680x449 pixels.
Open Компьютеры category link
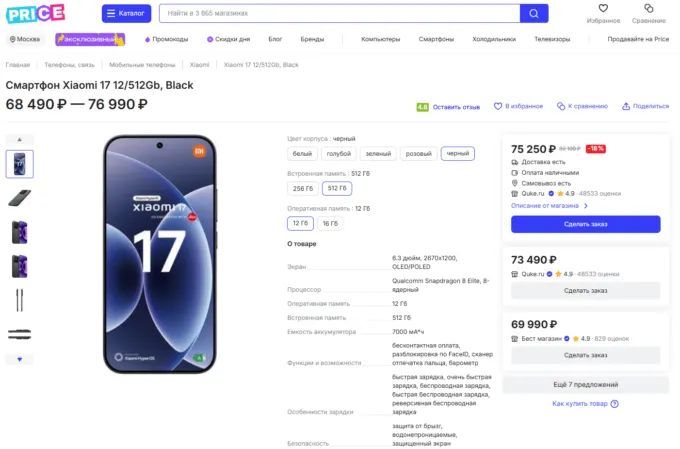click(381, 39)
